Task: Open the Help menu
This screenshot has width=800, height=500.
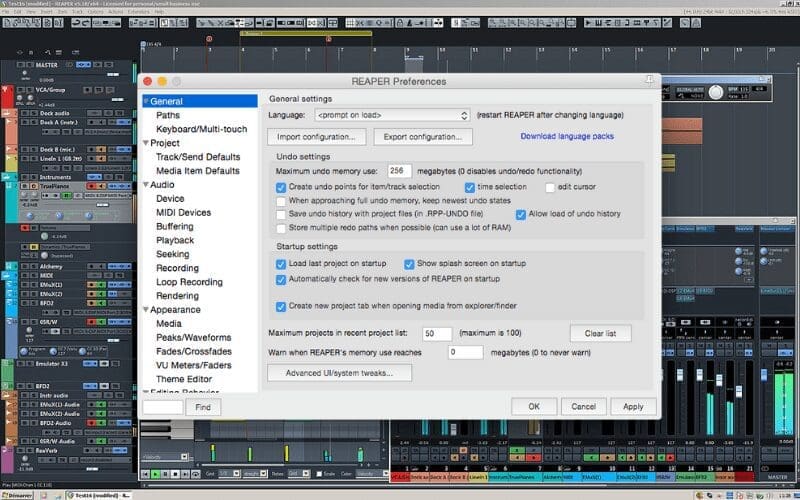Action: click(159, 11)
